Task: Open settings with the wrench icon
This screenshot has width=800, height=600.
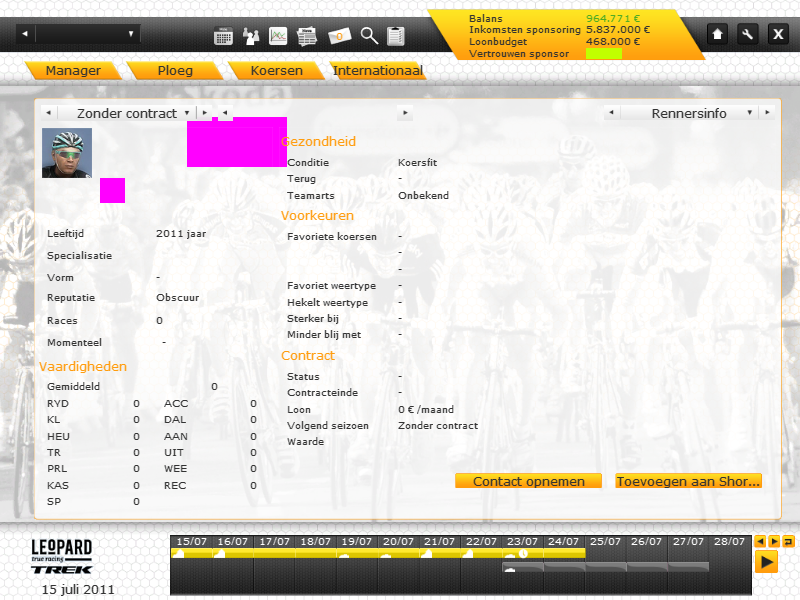Action: [747, 34]
